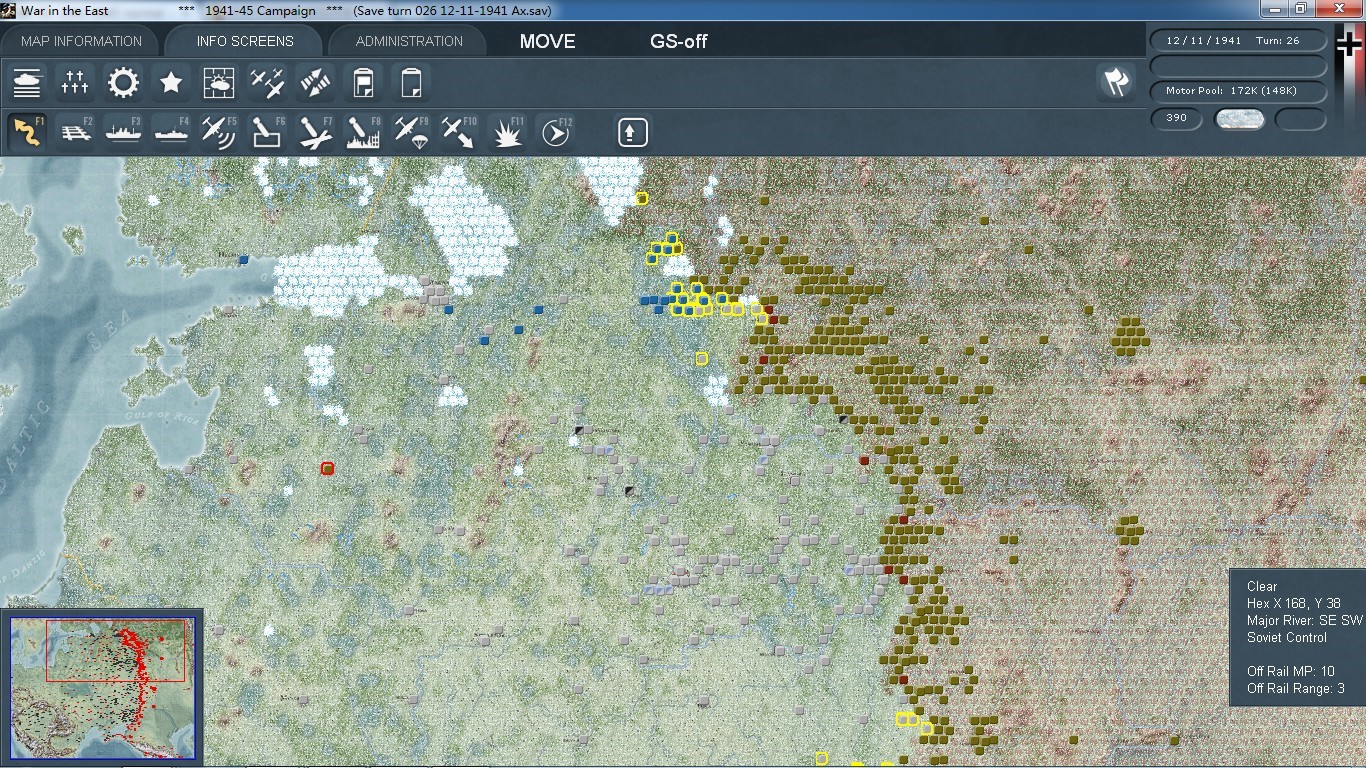Screen dimensions: 1366x768
Task: Switch to the ADMINISTRATION tab
Action: pyautogui.click(x=409, y=41)
